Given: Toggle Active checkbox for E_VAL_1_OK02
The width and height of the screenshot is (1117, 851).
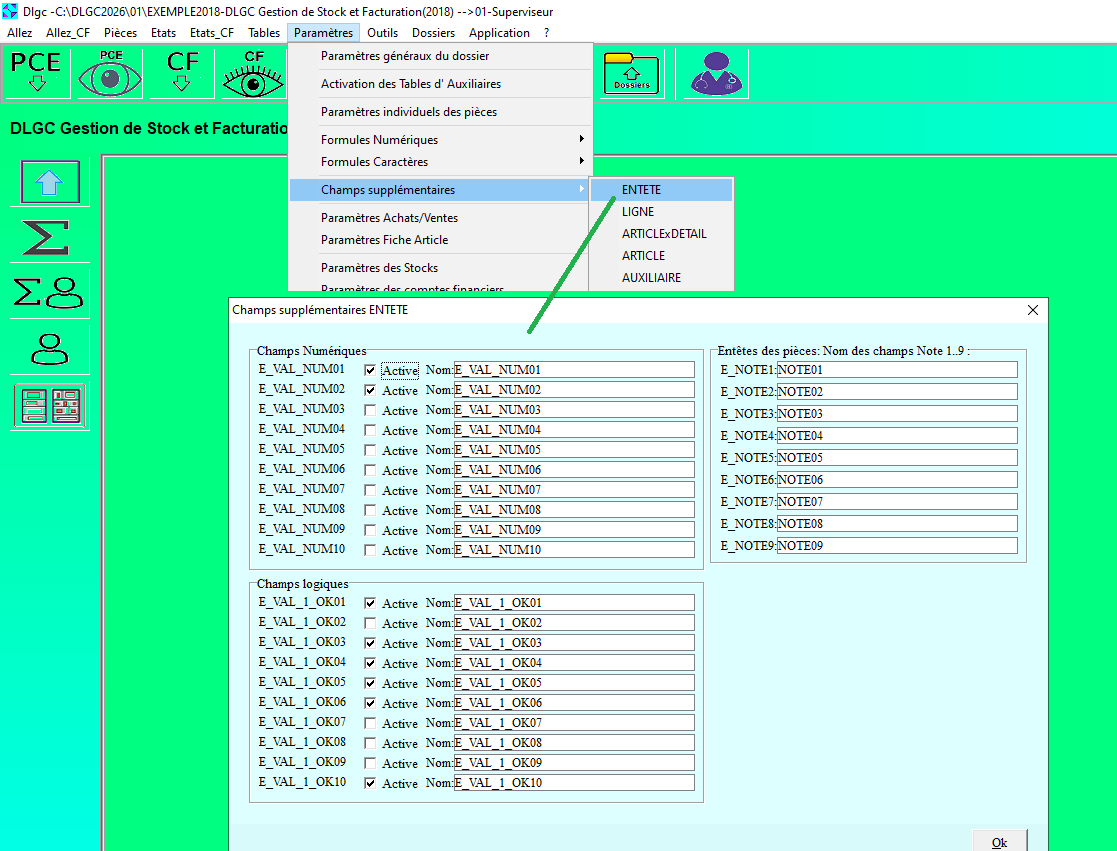Looking at the screenshot, I should point(370,623).
